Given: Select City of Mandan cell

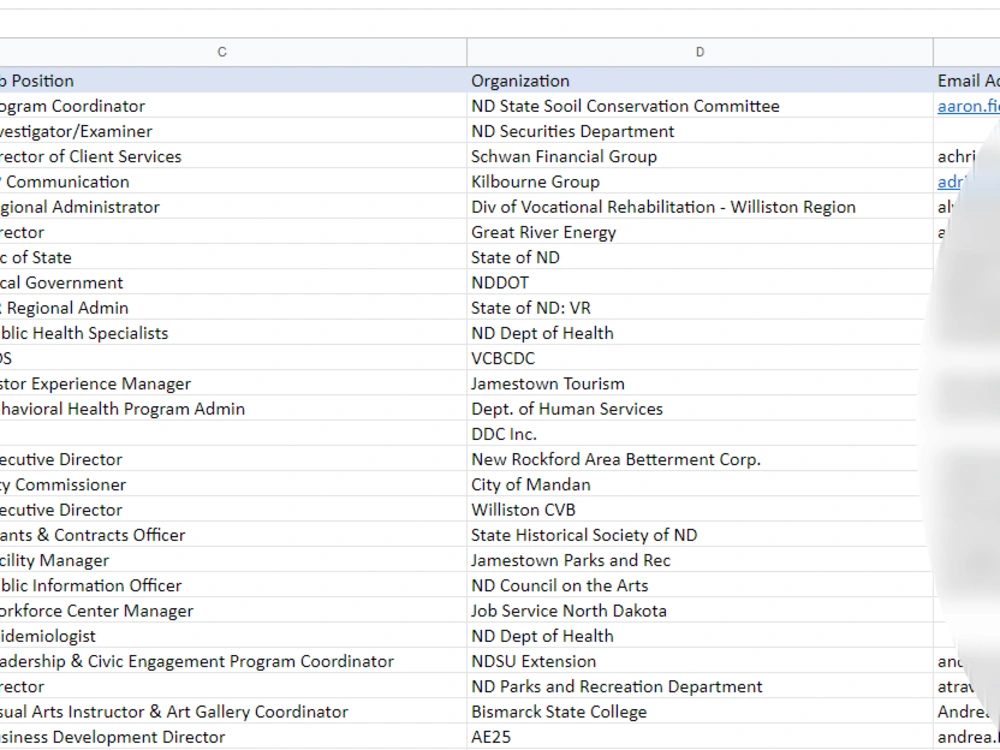Looking at the screenshot, I should point(700,485).
